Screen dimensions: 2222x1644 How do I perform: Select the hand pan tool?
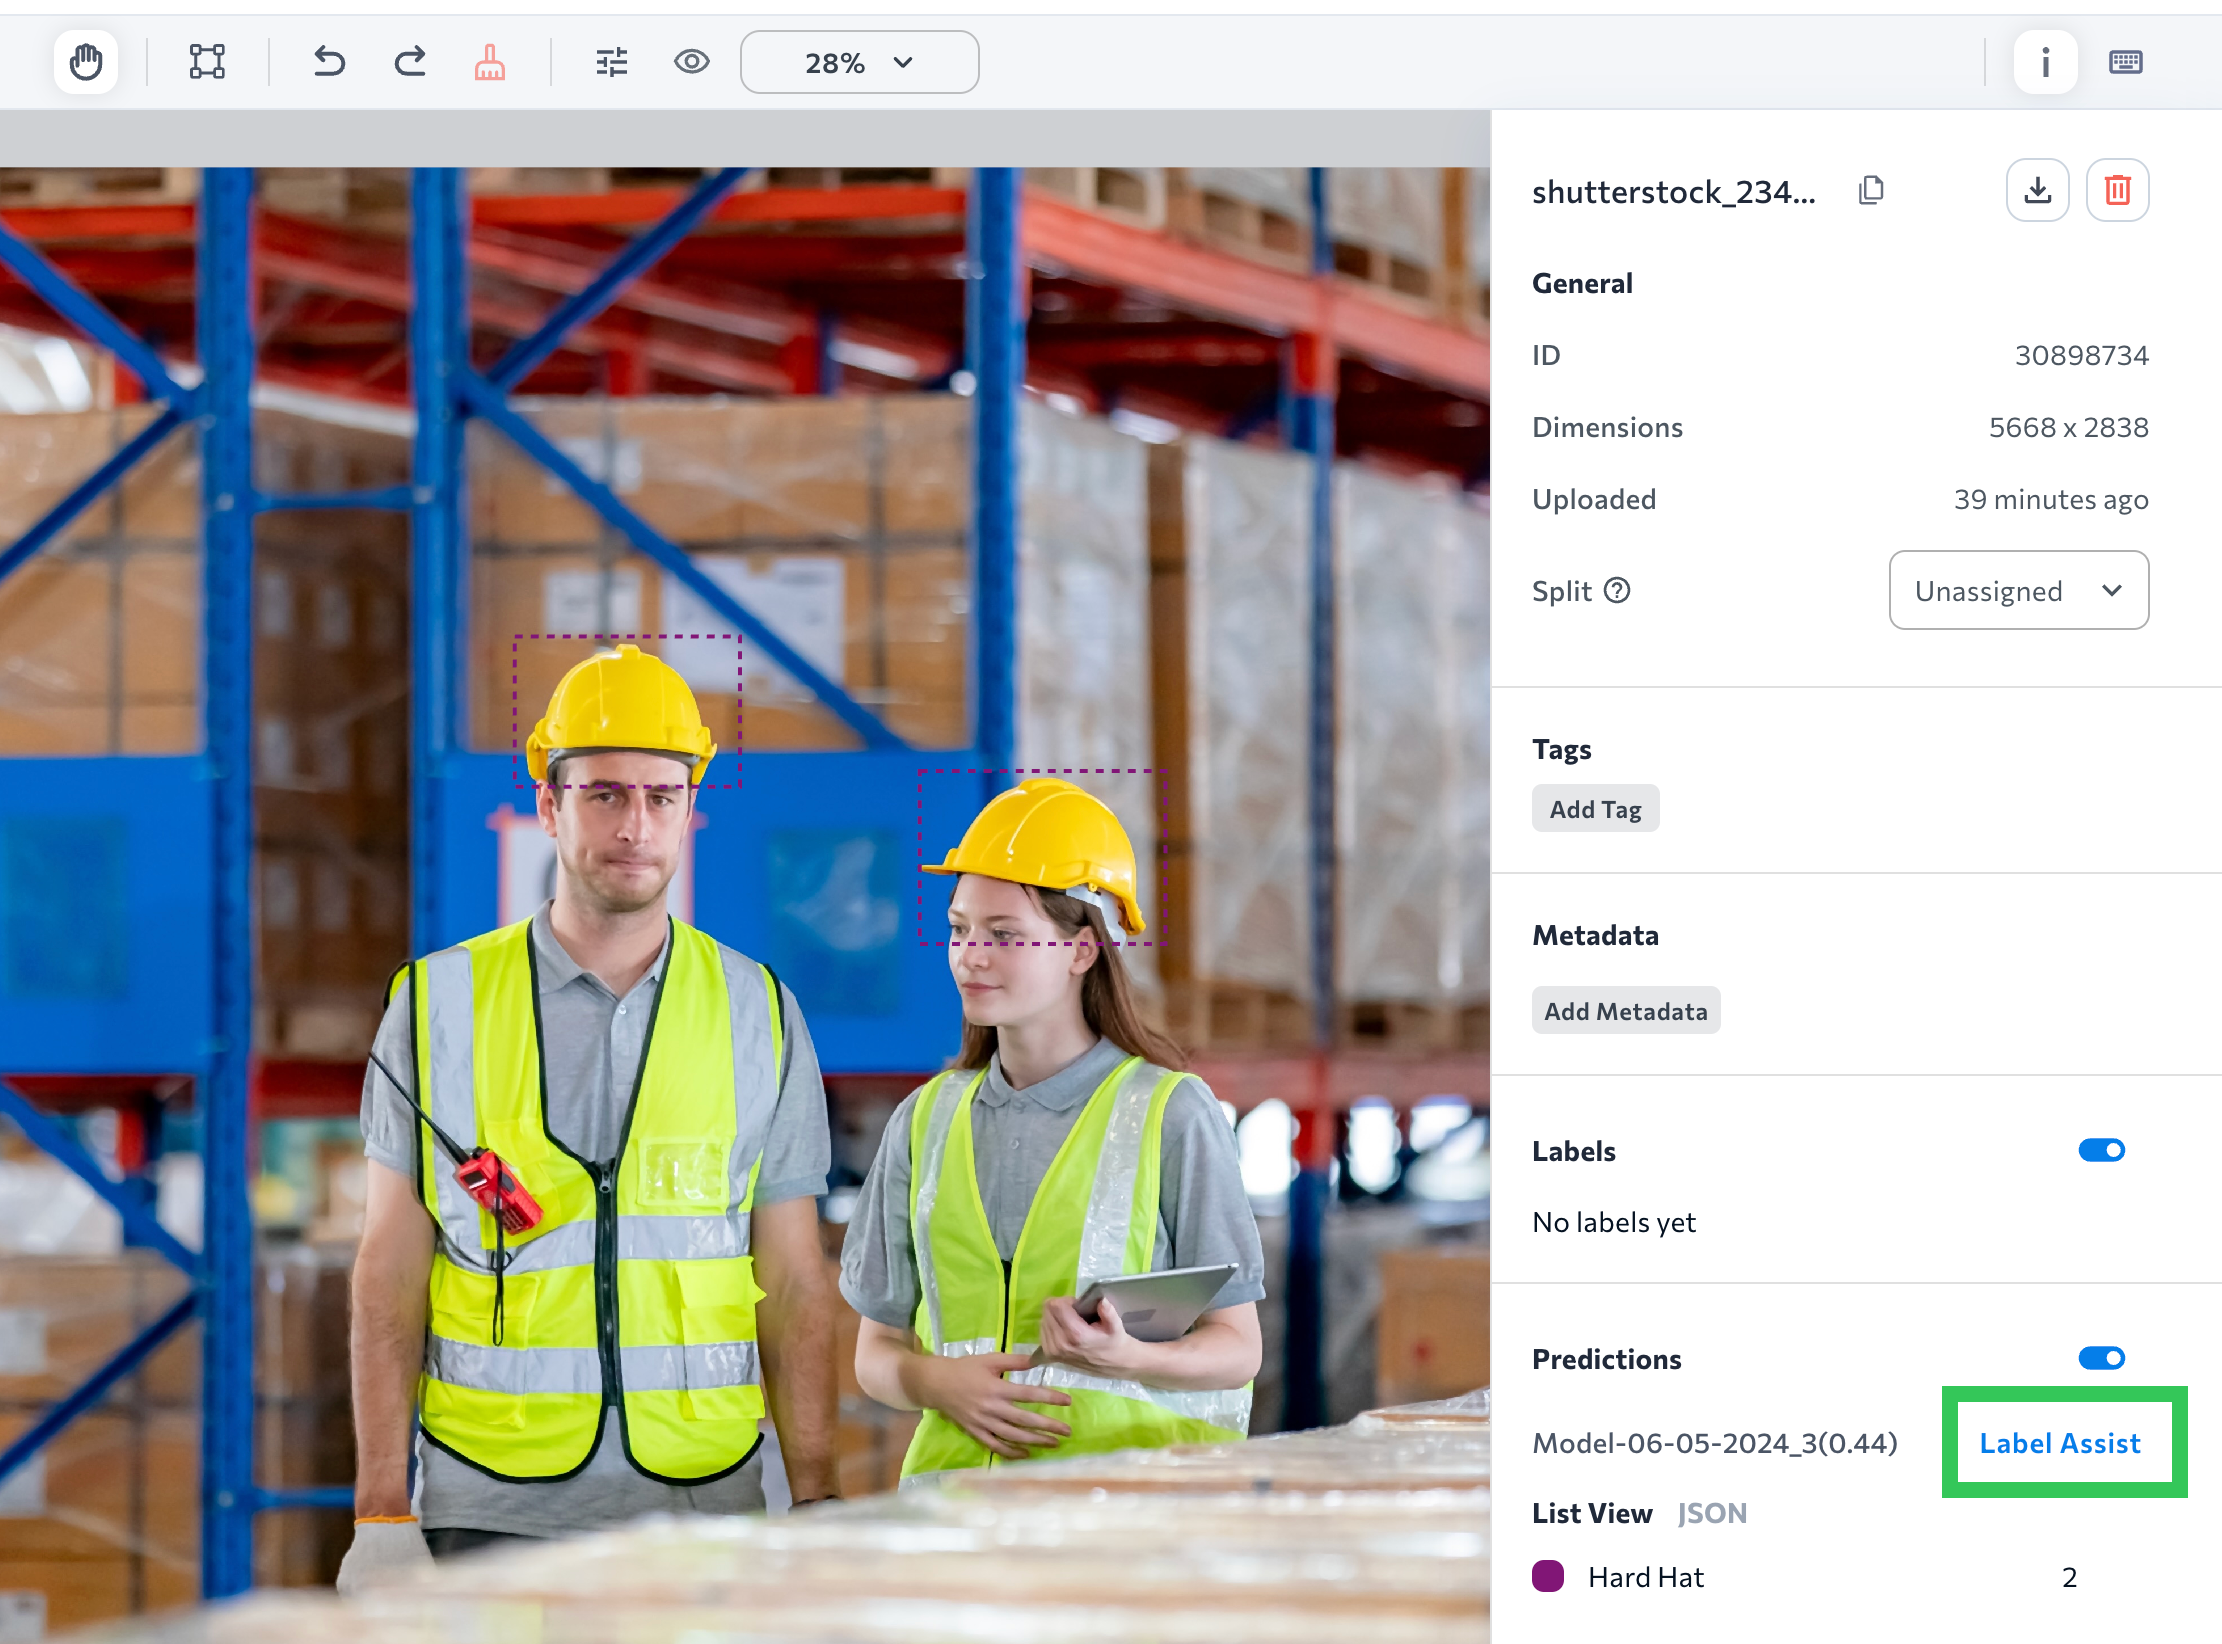pos(86,62)
